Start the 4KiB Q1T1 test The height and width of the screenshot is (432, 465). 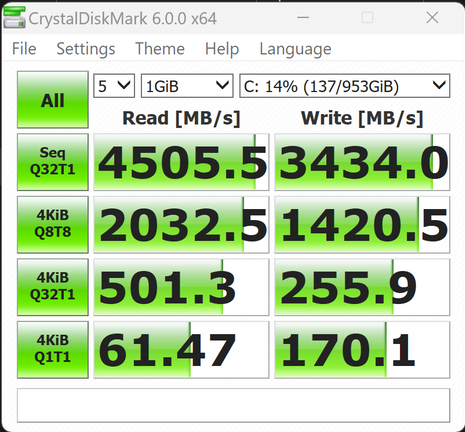click(x=53, y=349)
